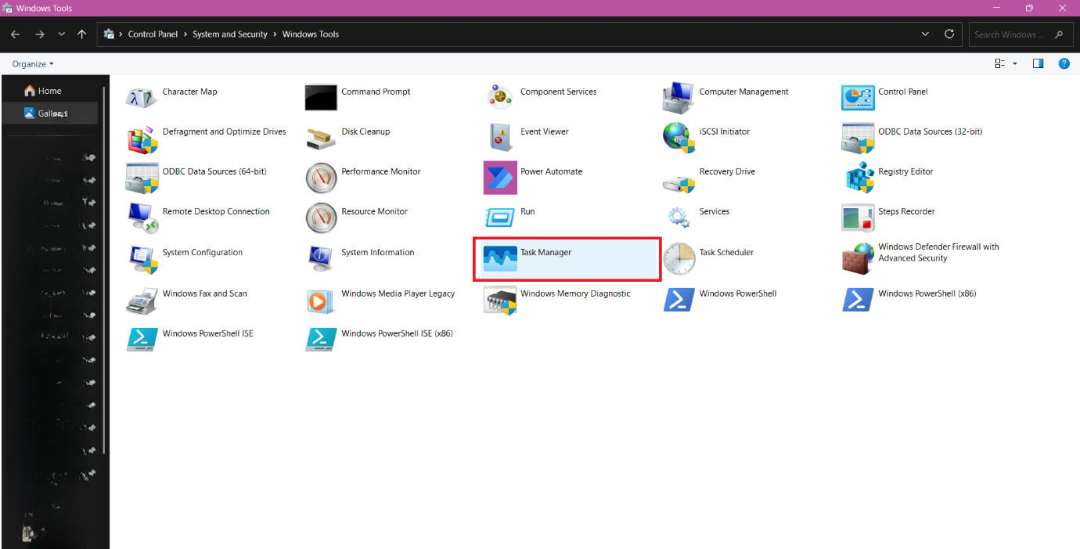
Task: Open the Registry Editor icon
Action: 858,178
